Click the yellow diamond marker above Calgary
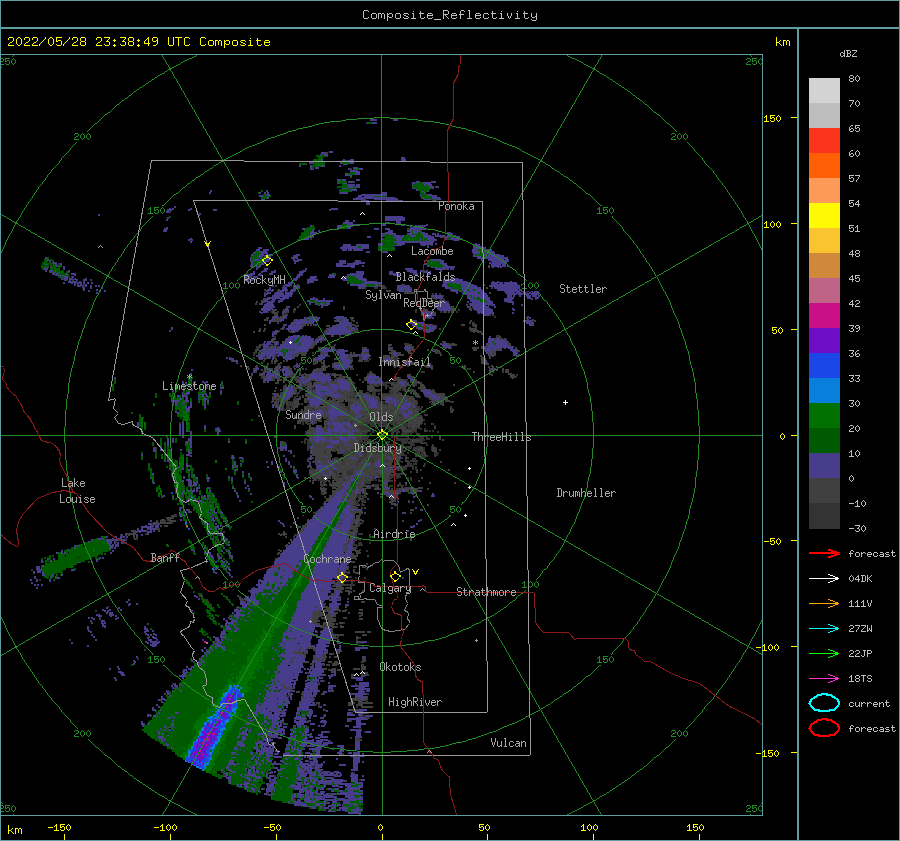The height and width of the screenshot is (841, 900). pos(395,576)
